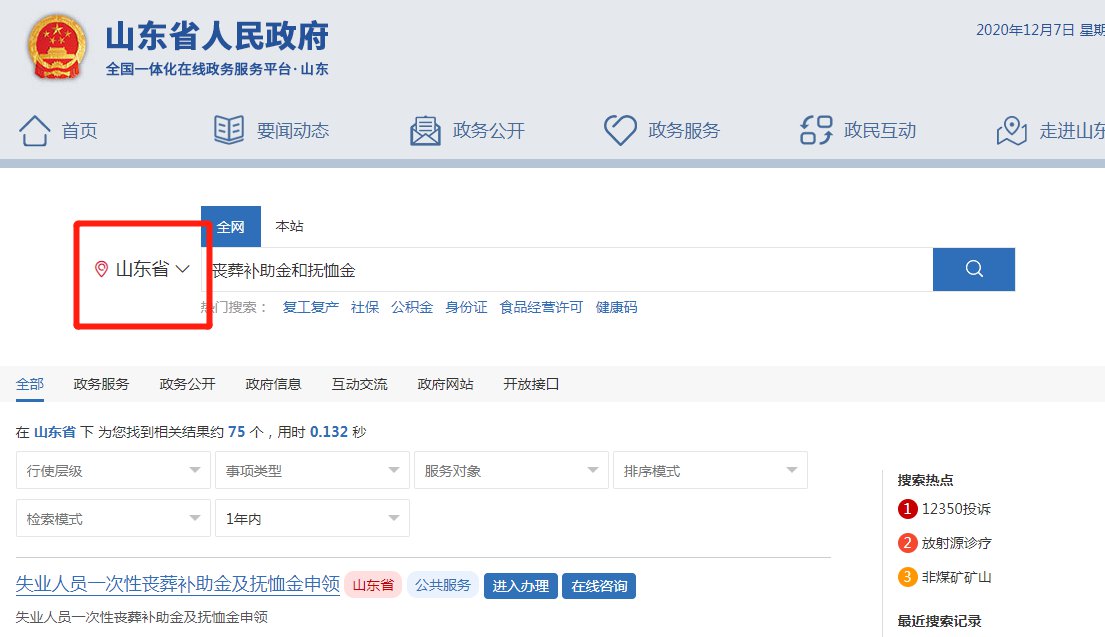Open 政民互动 navigation item

[879, 130]
